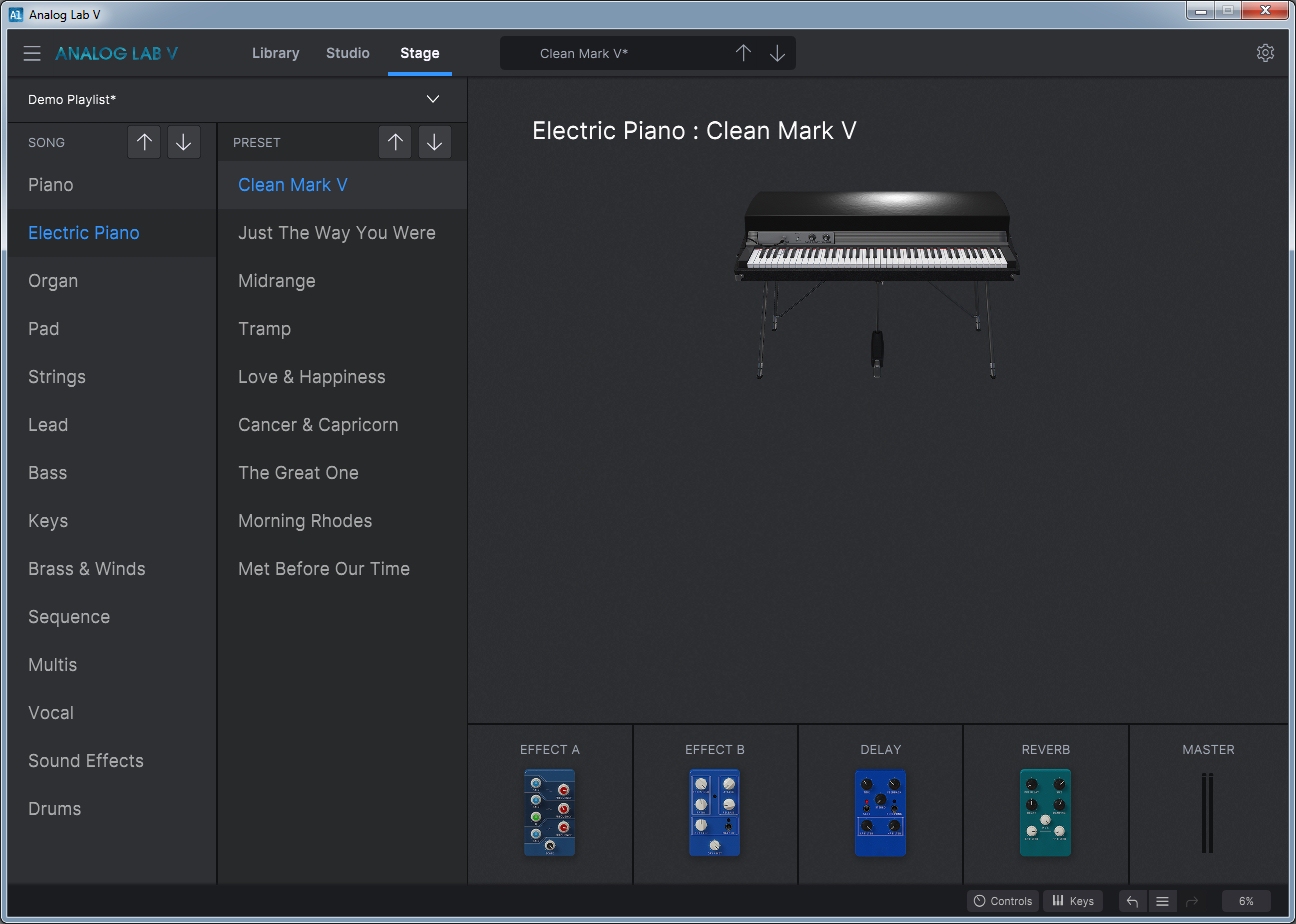Choose the Morning Rhodes preset

point(305,521)
